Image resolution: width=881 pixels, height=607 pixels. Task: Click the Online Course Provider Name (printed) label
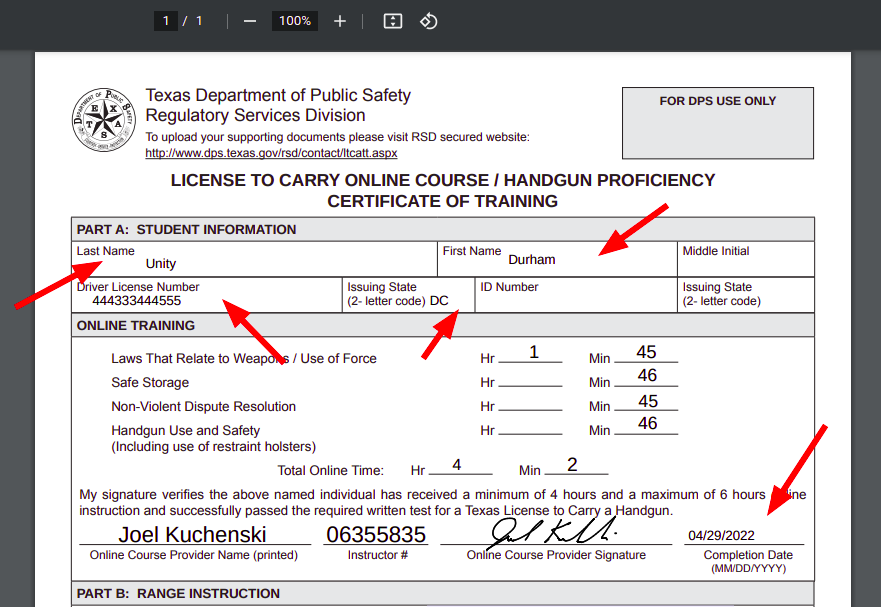coord(194,555)
